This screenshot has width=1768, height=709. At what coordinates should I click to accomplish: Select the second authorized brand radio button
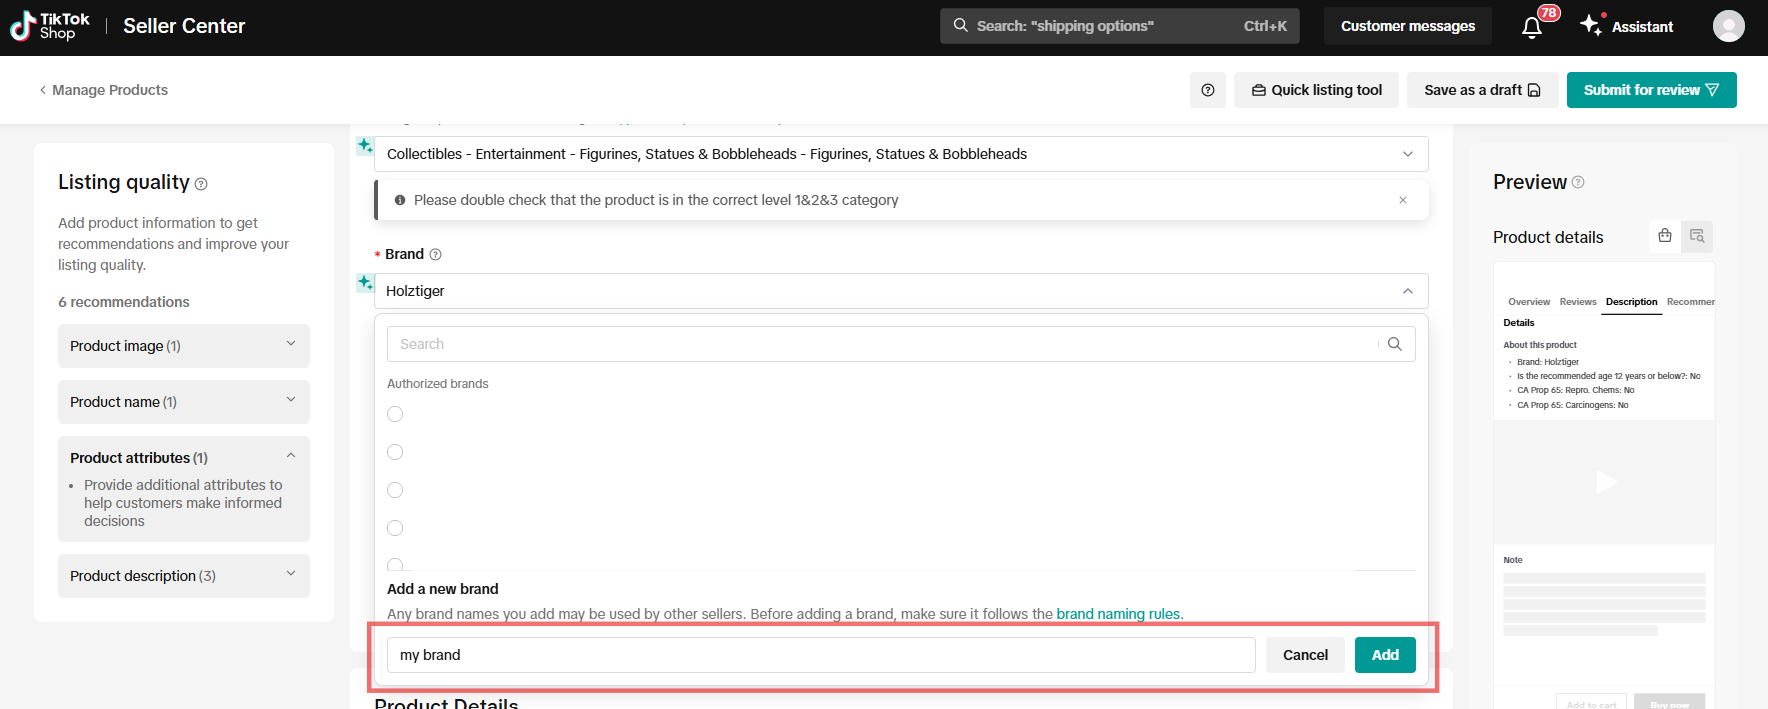click(x=395, y=452)
